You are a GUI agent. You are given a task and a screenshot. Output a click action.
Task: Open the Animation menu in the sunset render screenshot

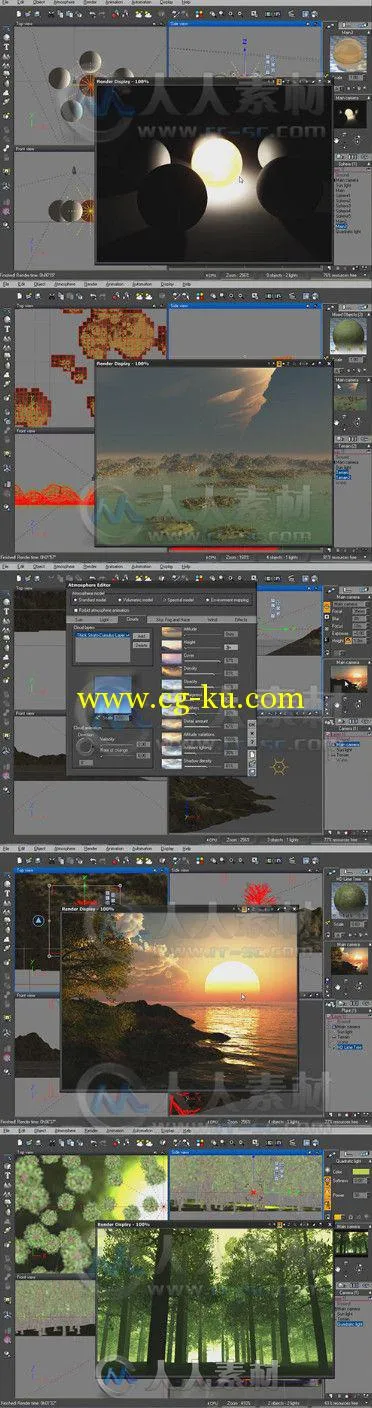pyautogui.click(x=115, y=849)
